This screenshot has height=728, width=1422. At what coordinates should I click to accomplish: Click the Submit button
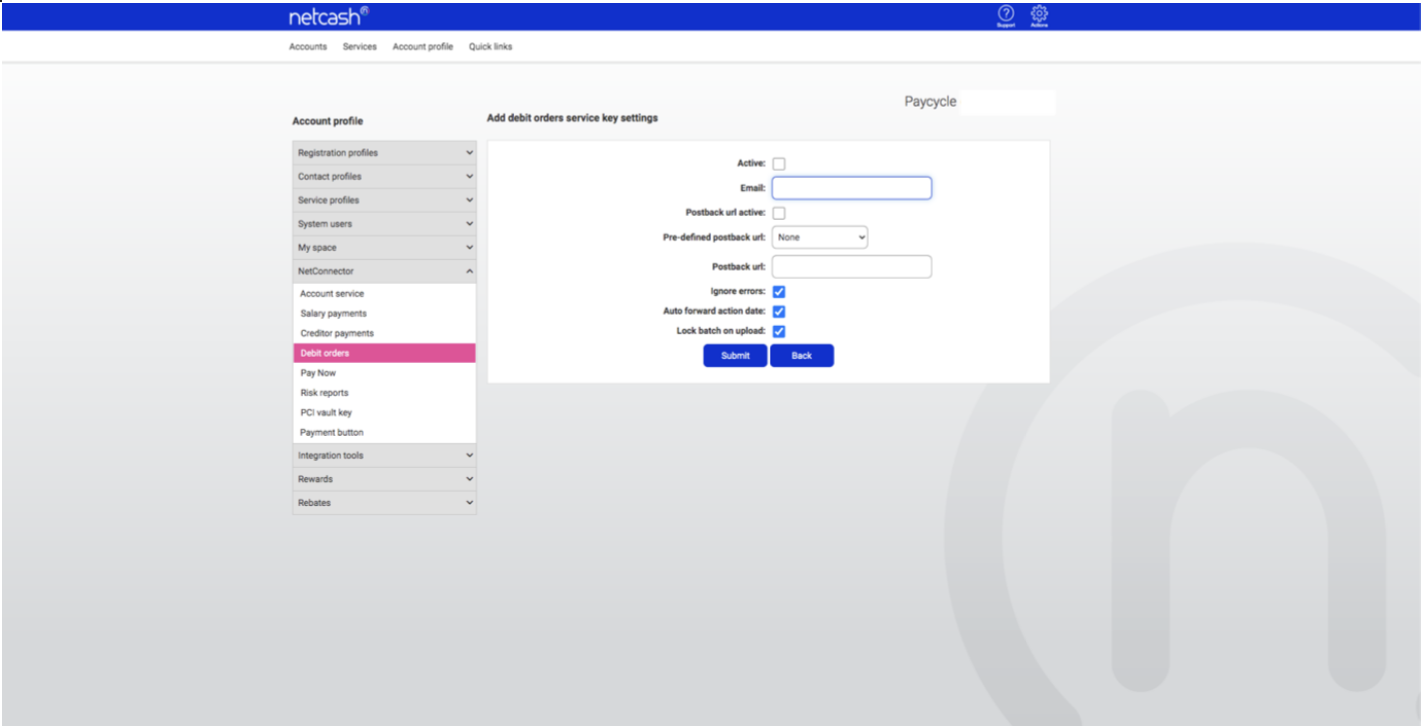click(x=735, y=356)
